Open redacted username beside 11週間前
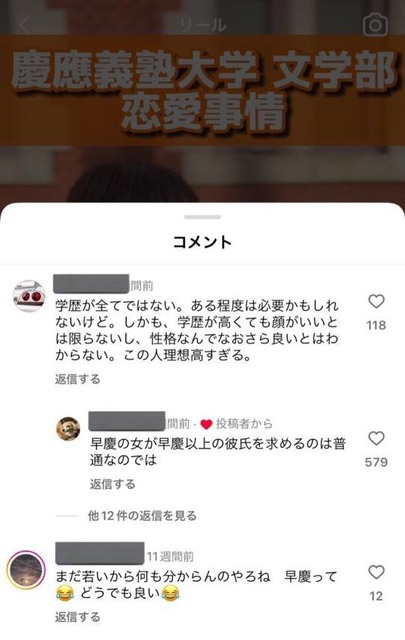 point(100,553)
